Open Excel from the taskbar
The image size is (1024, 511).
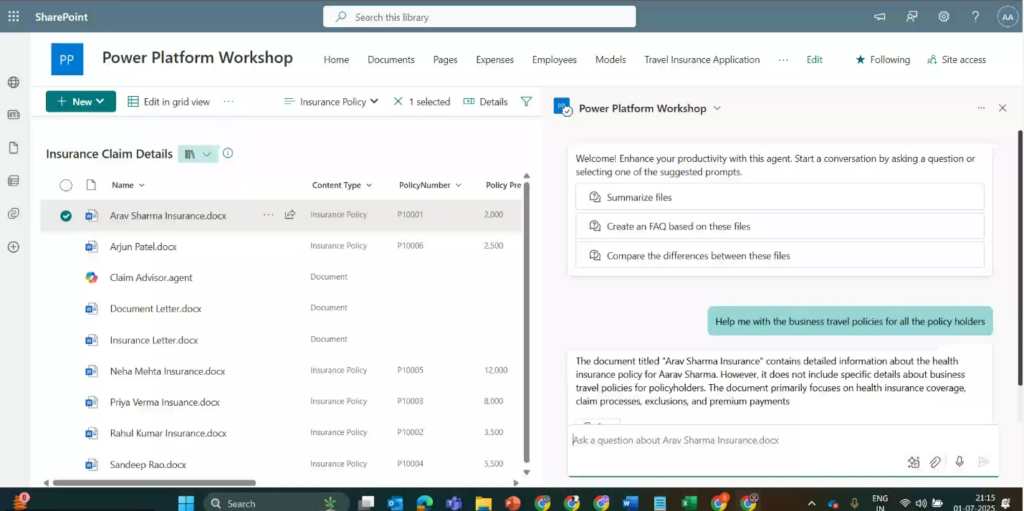[689, 503]
